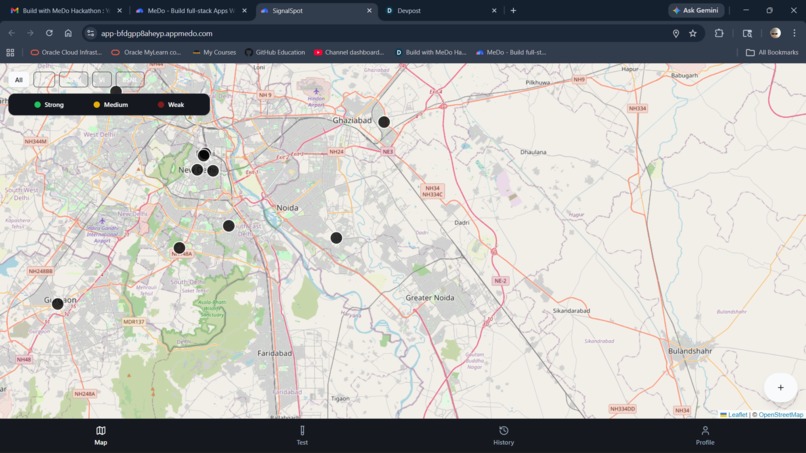
Task: Open GitHub Education bookmark
Action: click(275, 52)
